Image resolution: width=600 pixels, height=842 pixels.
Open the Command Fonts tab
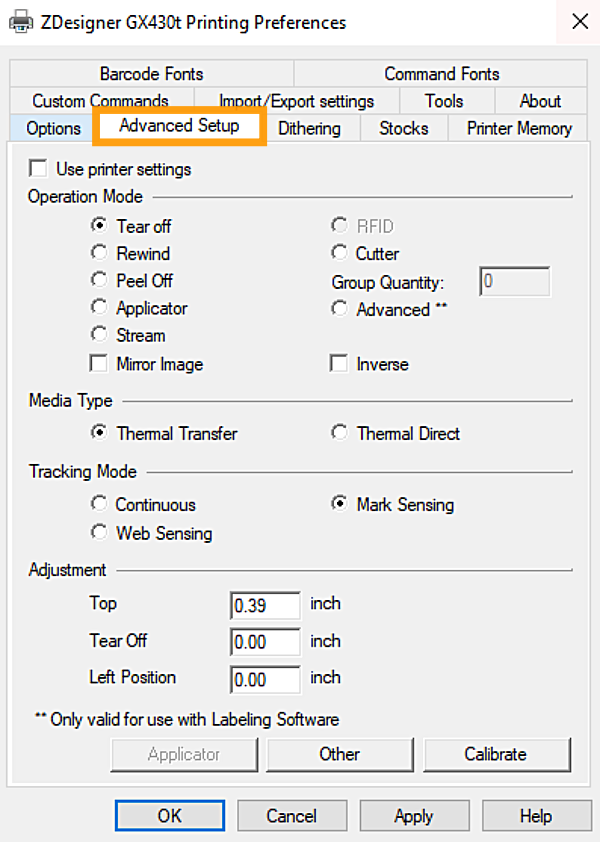(x=442, y=74)
